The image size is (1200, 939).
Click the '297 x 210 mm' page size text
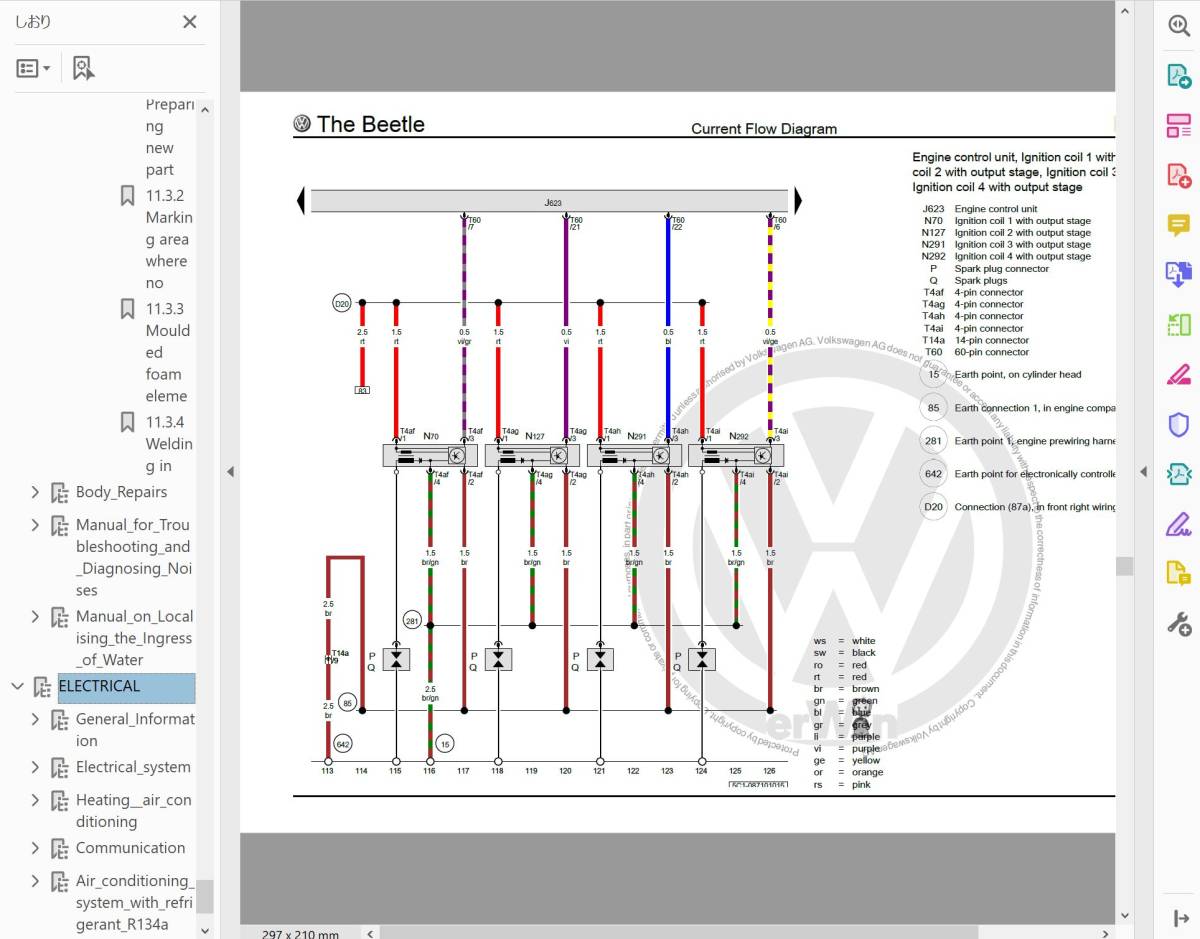(300, 934)
